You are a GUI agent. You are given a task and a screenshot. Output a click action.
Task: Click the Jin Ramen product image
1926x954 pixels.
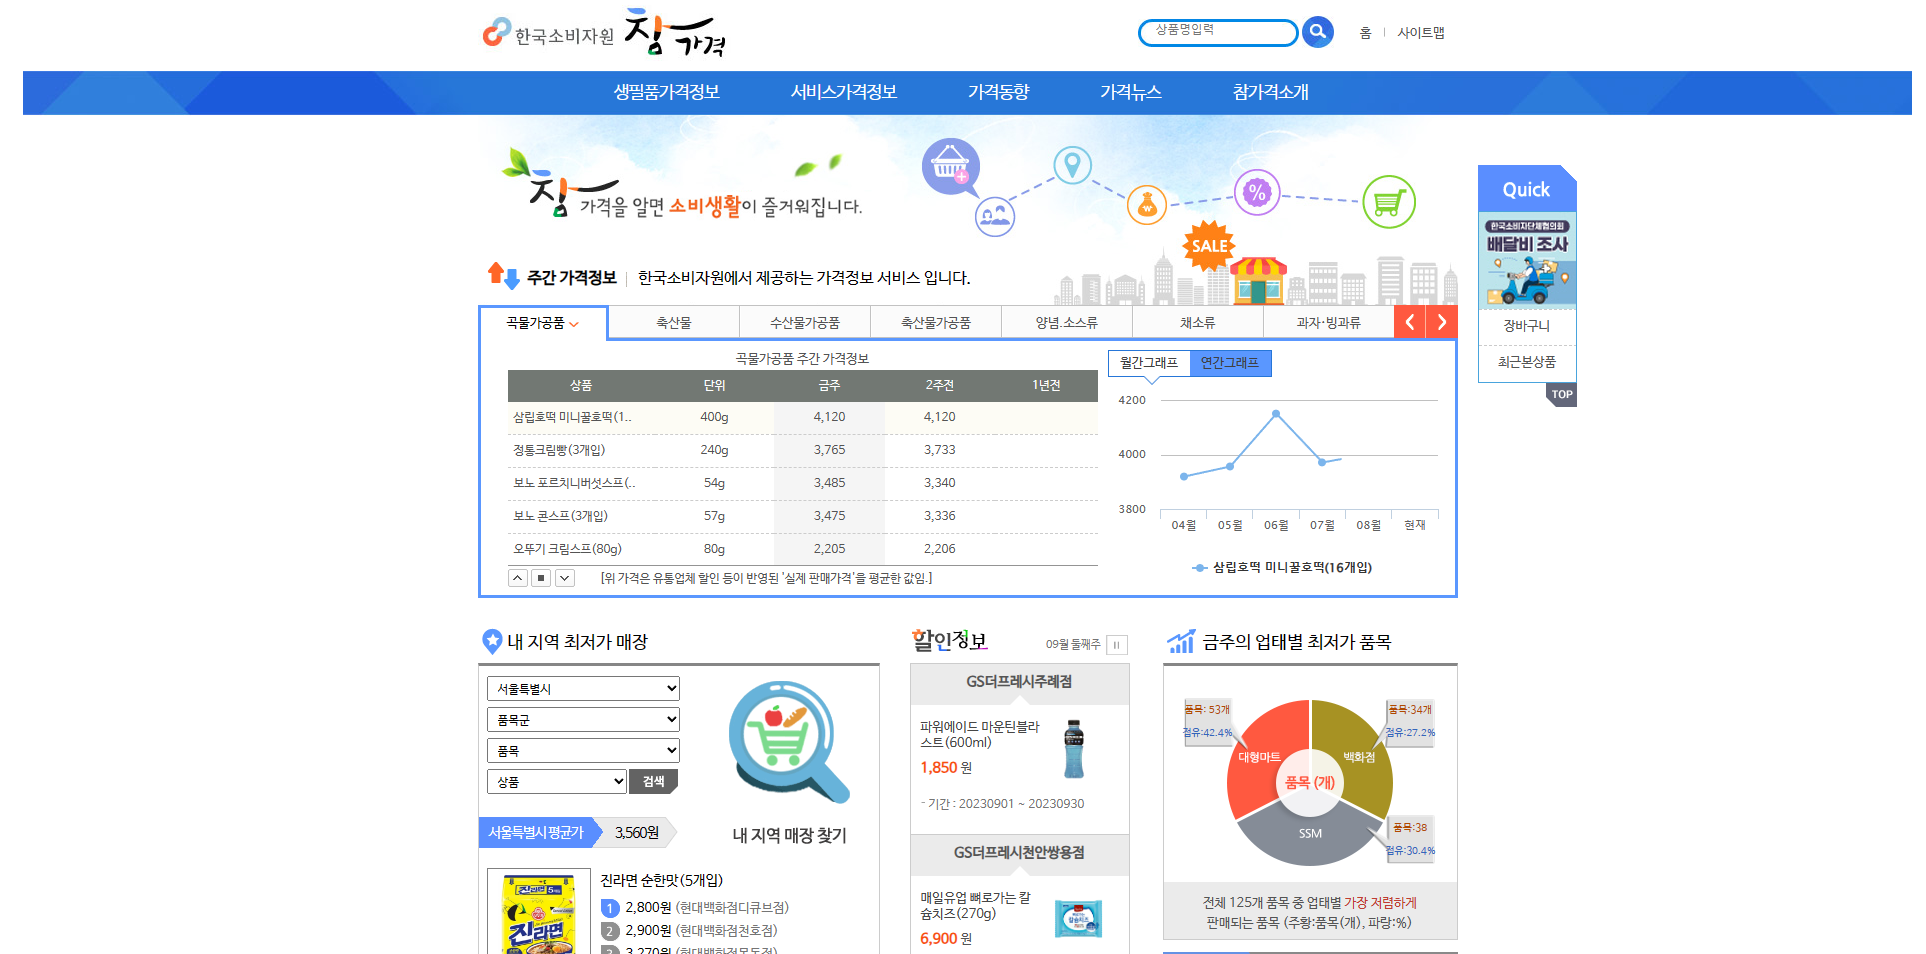click(x=538, y=912)
